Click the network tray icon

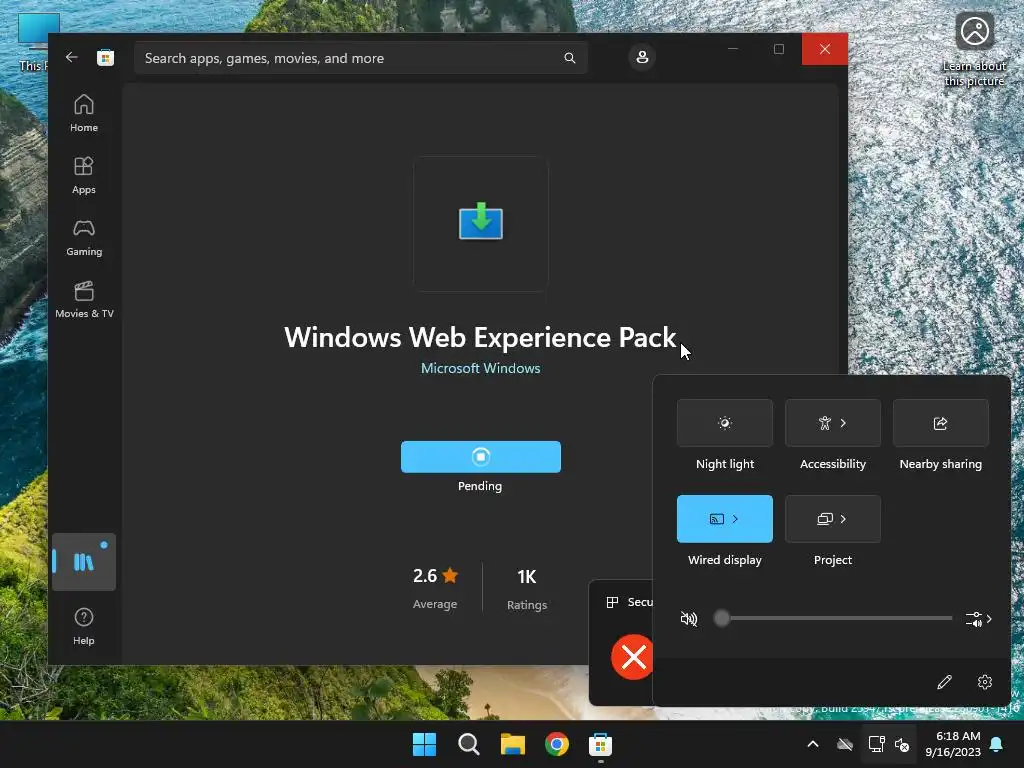coord(876,744)
